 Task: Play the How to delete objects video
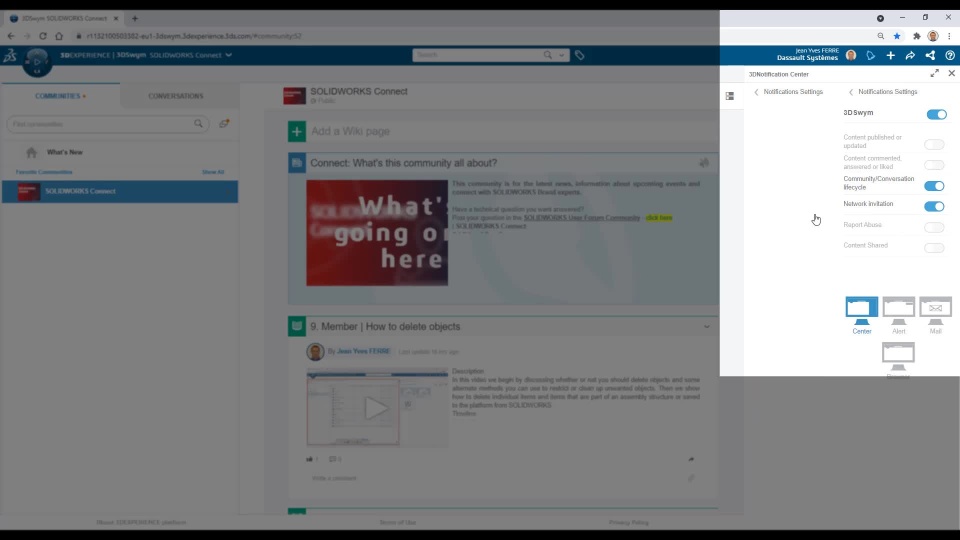pyautogui.click(x=377, y=408)
